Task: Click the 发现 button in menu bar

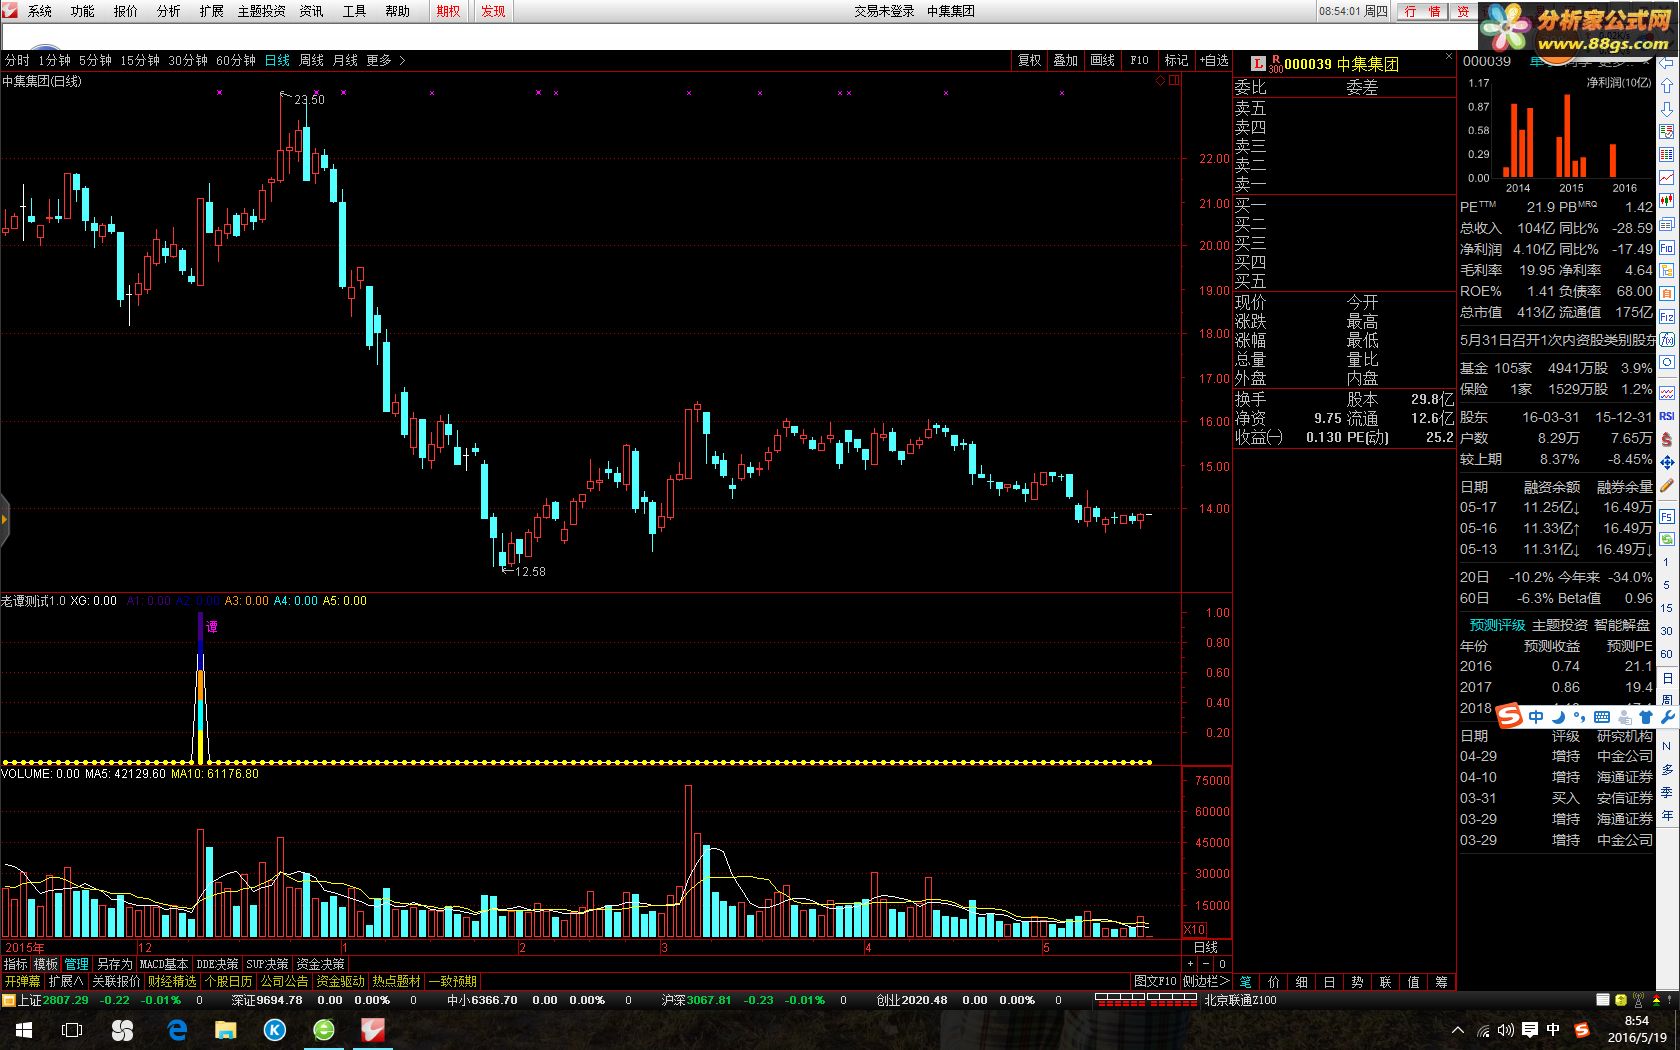Action: coord(493,11)
